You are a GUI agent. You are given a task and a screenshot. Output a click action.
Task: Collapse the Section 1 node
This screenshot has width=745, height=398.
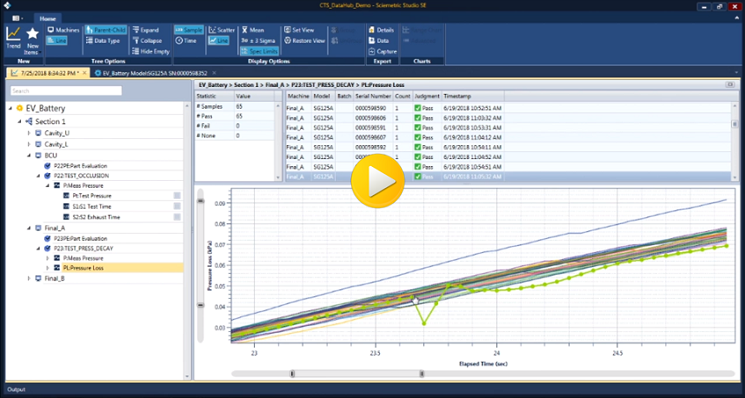[x=19, y=122]
